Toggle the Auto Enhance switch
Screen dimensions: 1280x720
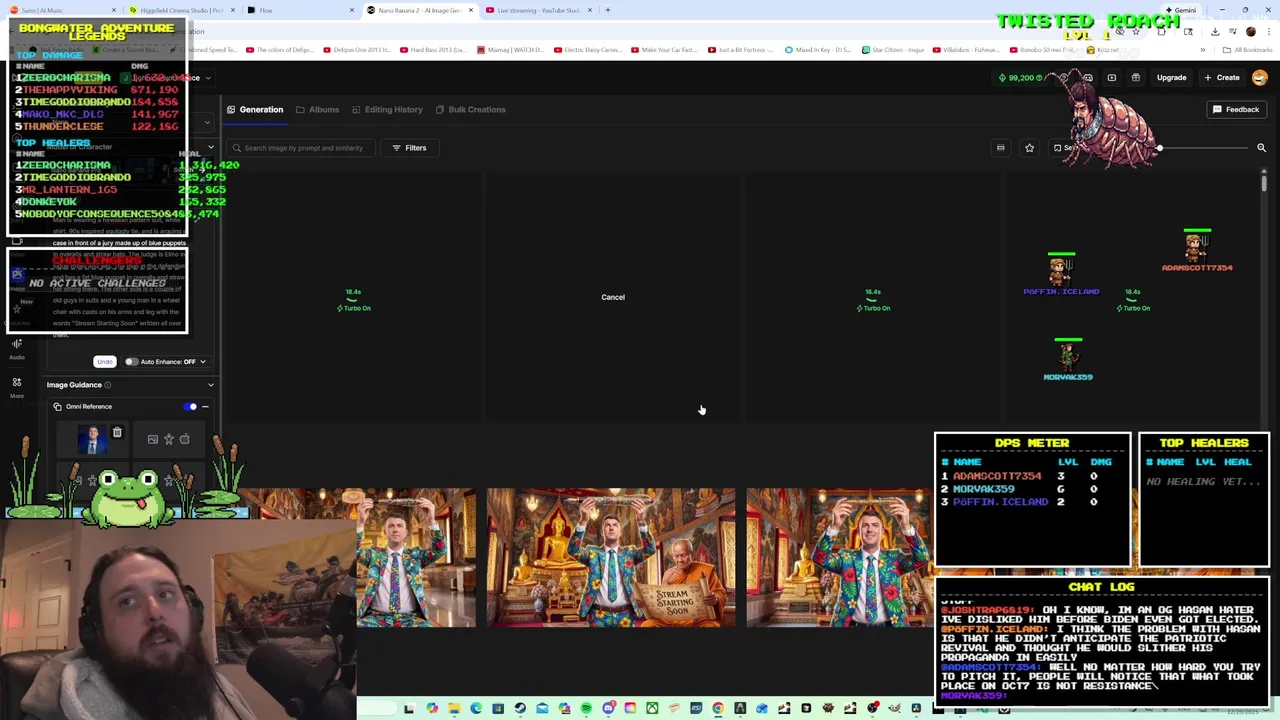pos(131,361)
